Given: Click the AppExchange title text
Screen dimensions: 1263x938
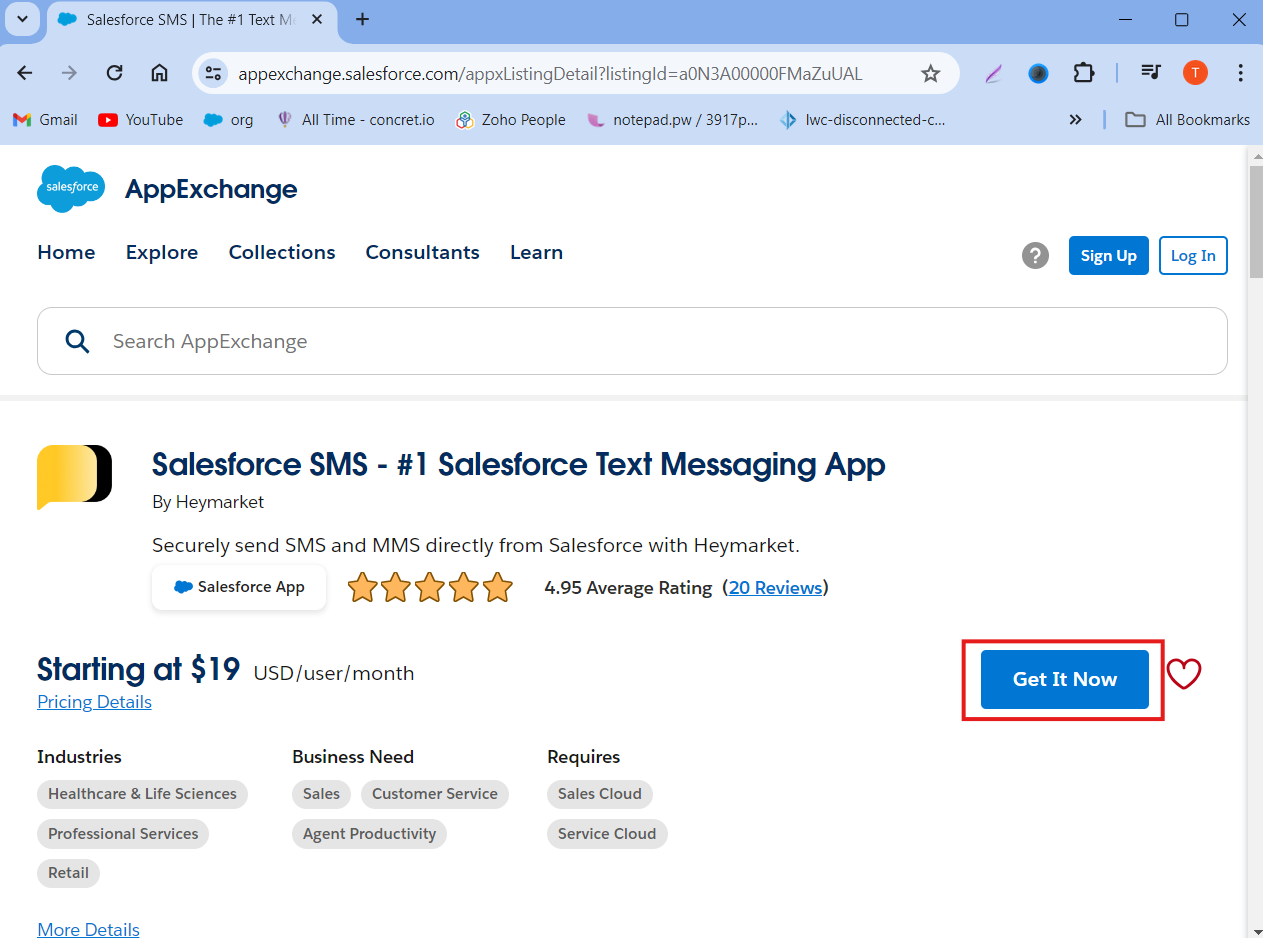Looking at the screenshot, I should click(211, 189).
